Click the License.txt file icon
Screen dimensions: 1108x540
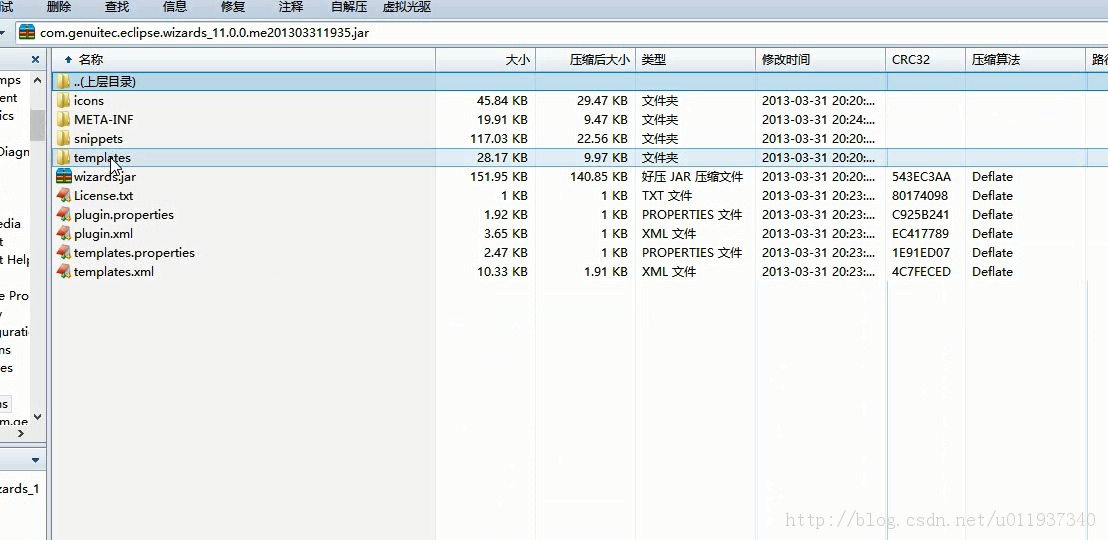[x=64, y=196]
